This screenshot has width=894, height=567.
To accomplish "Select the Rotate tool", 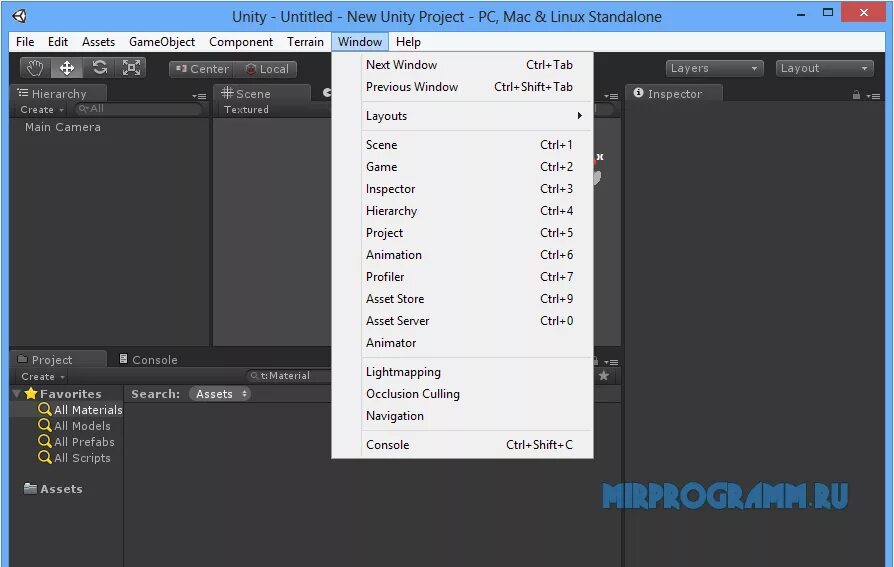I will (x=99, y=68).
